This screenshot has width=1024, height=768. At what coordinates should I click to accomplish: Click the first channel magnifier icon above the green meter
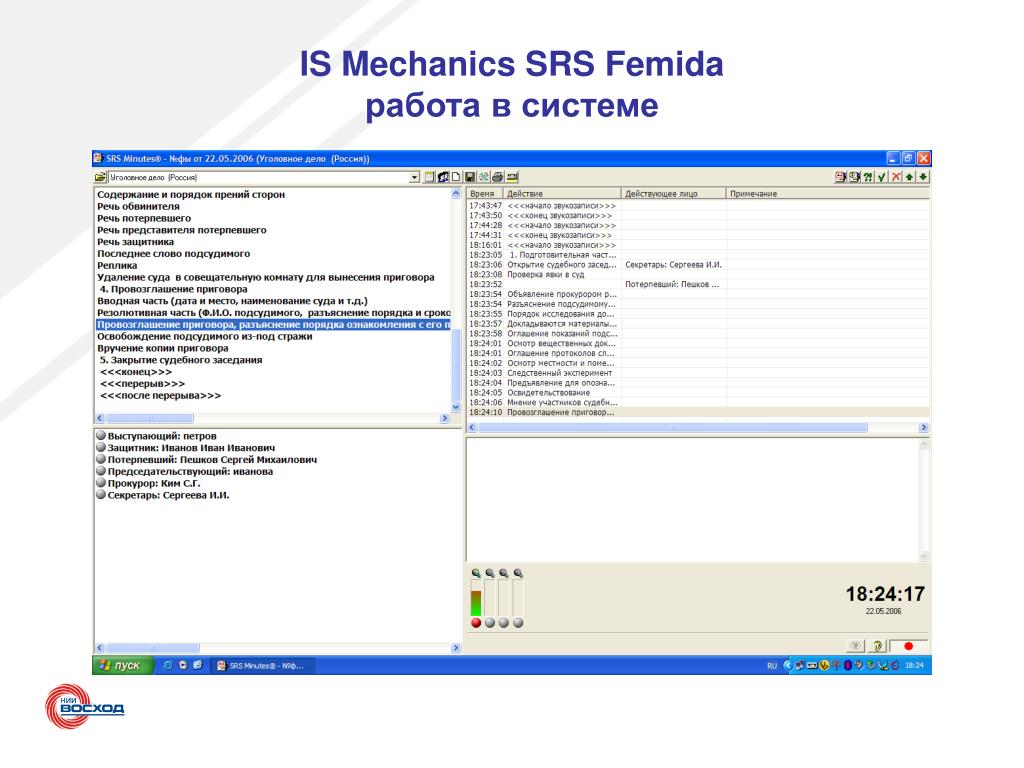pyautogui.click(x=476, y=573)
